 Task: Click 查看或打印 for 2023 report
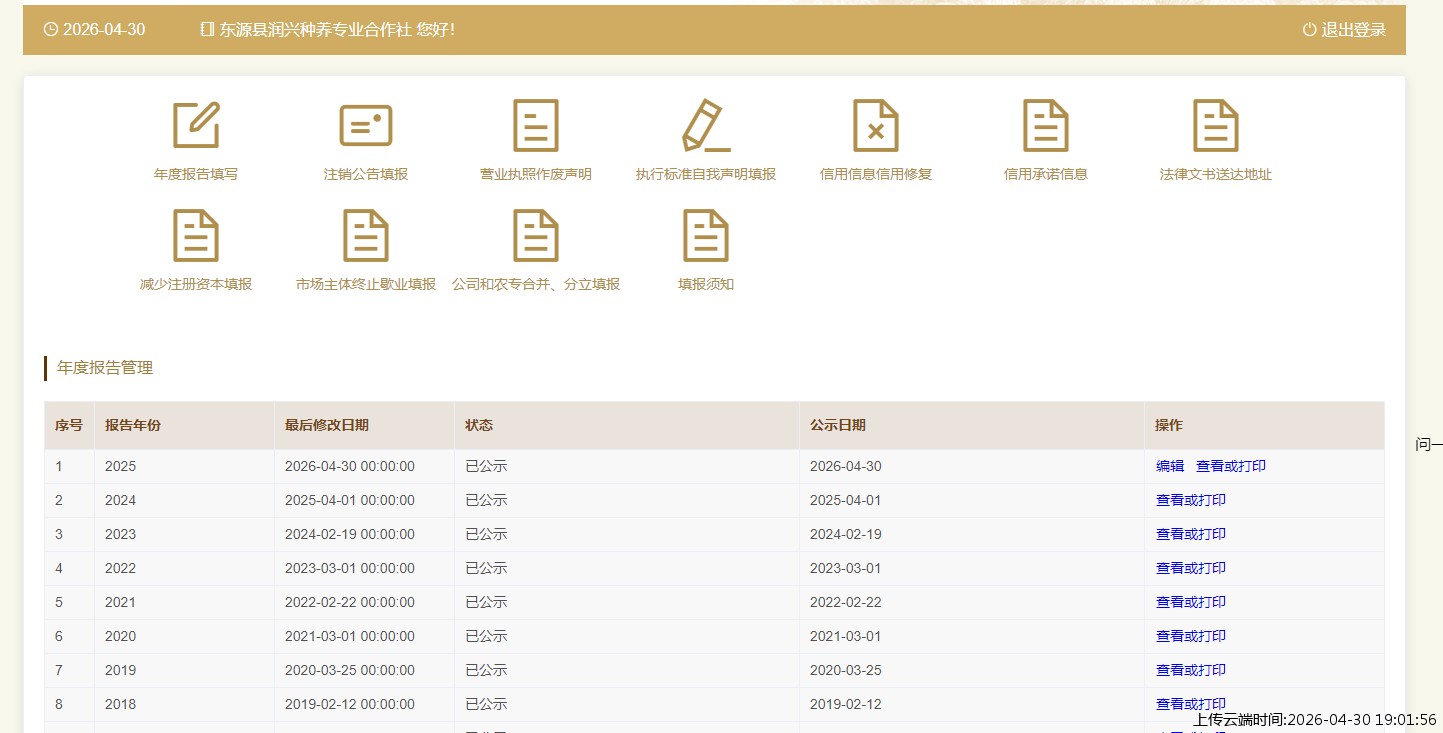[1191, 534]
